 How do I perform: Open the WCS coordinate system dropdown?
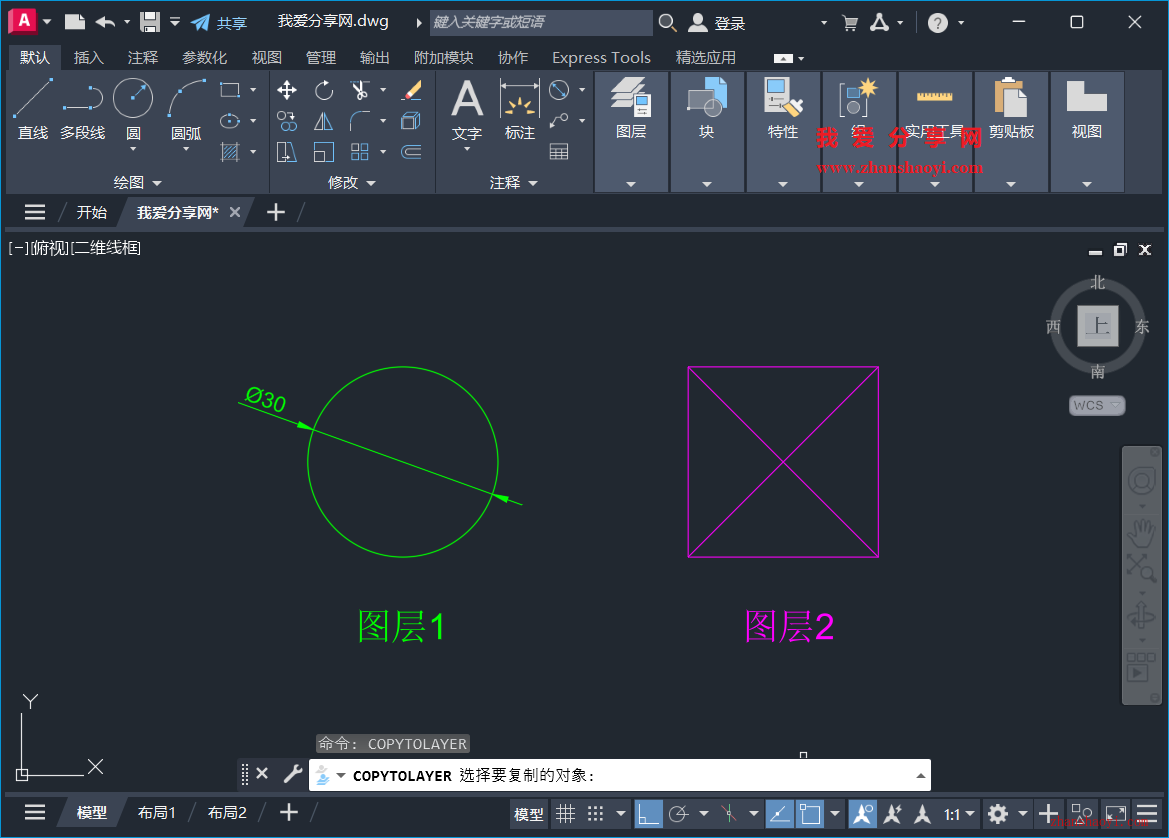1097,406
